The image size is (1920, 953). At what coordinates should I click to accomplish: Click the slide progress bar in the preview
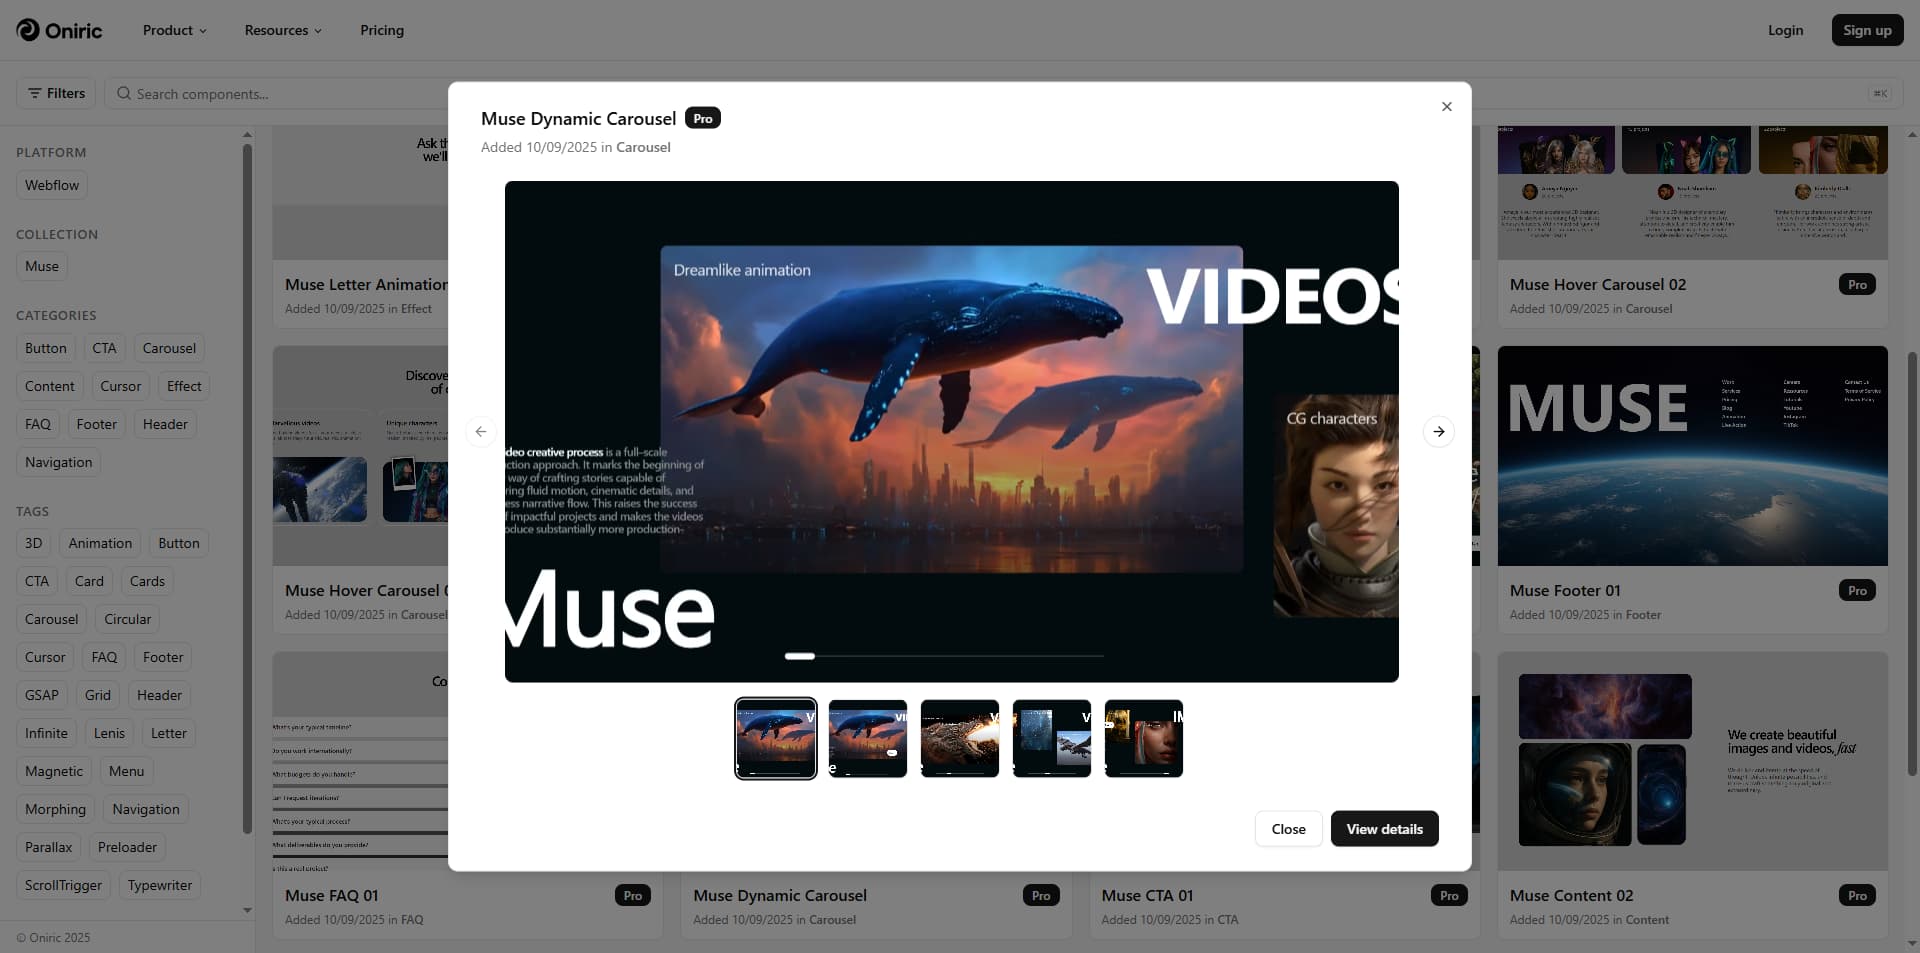[944, 656]
